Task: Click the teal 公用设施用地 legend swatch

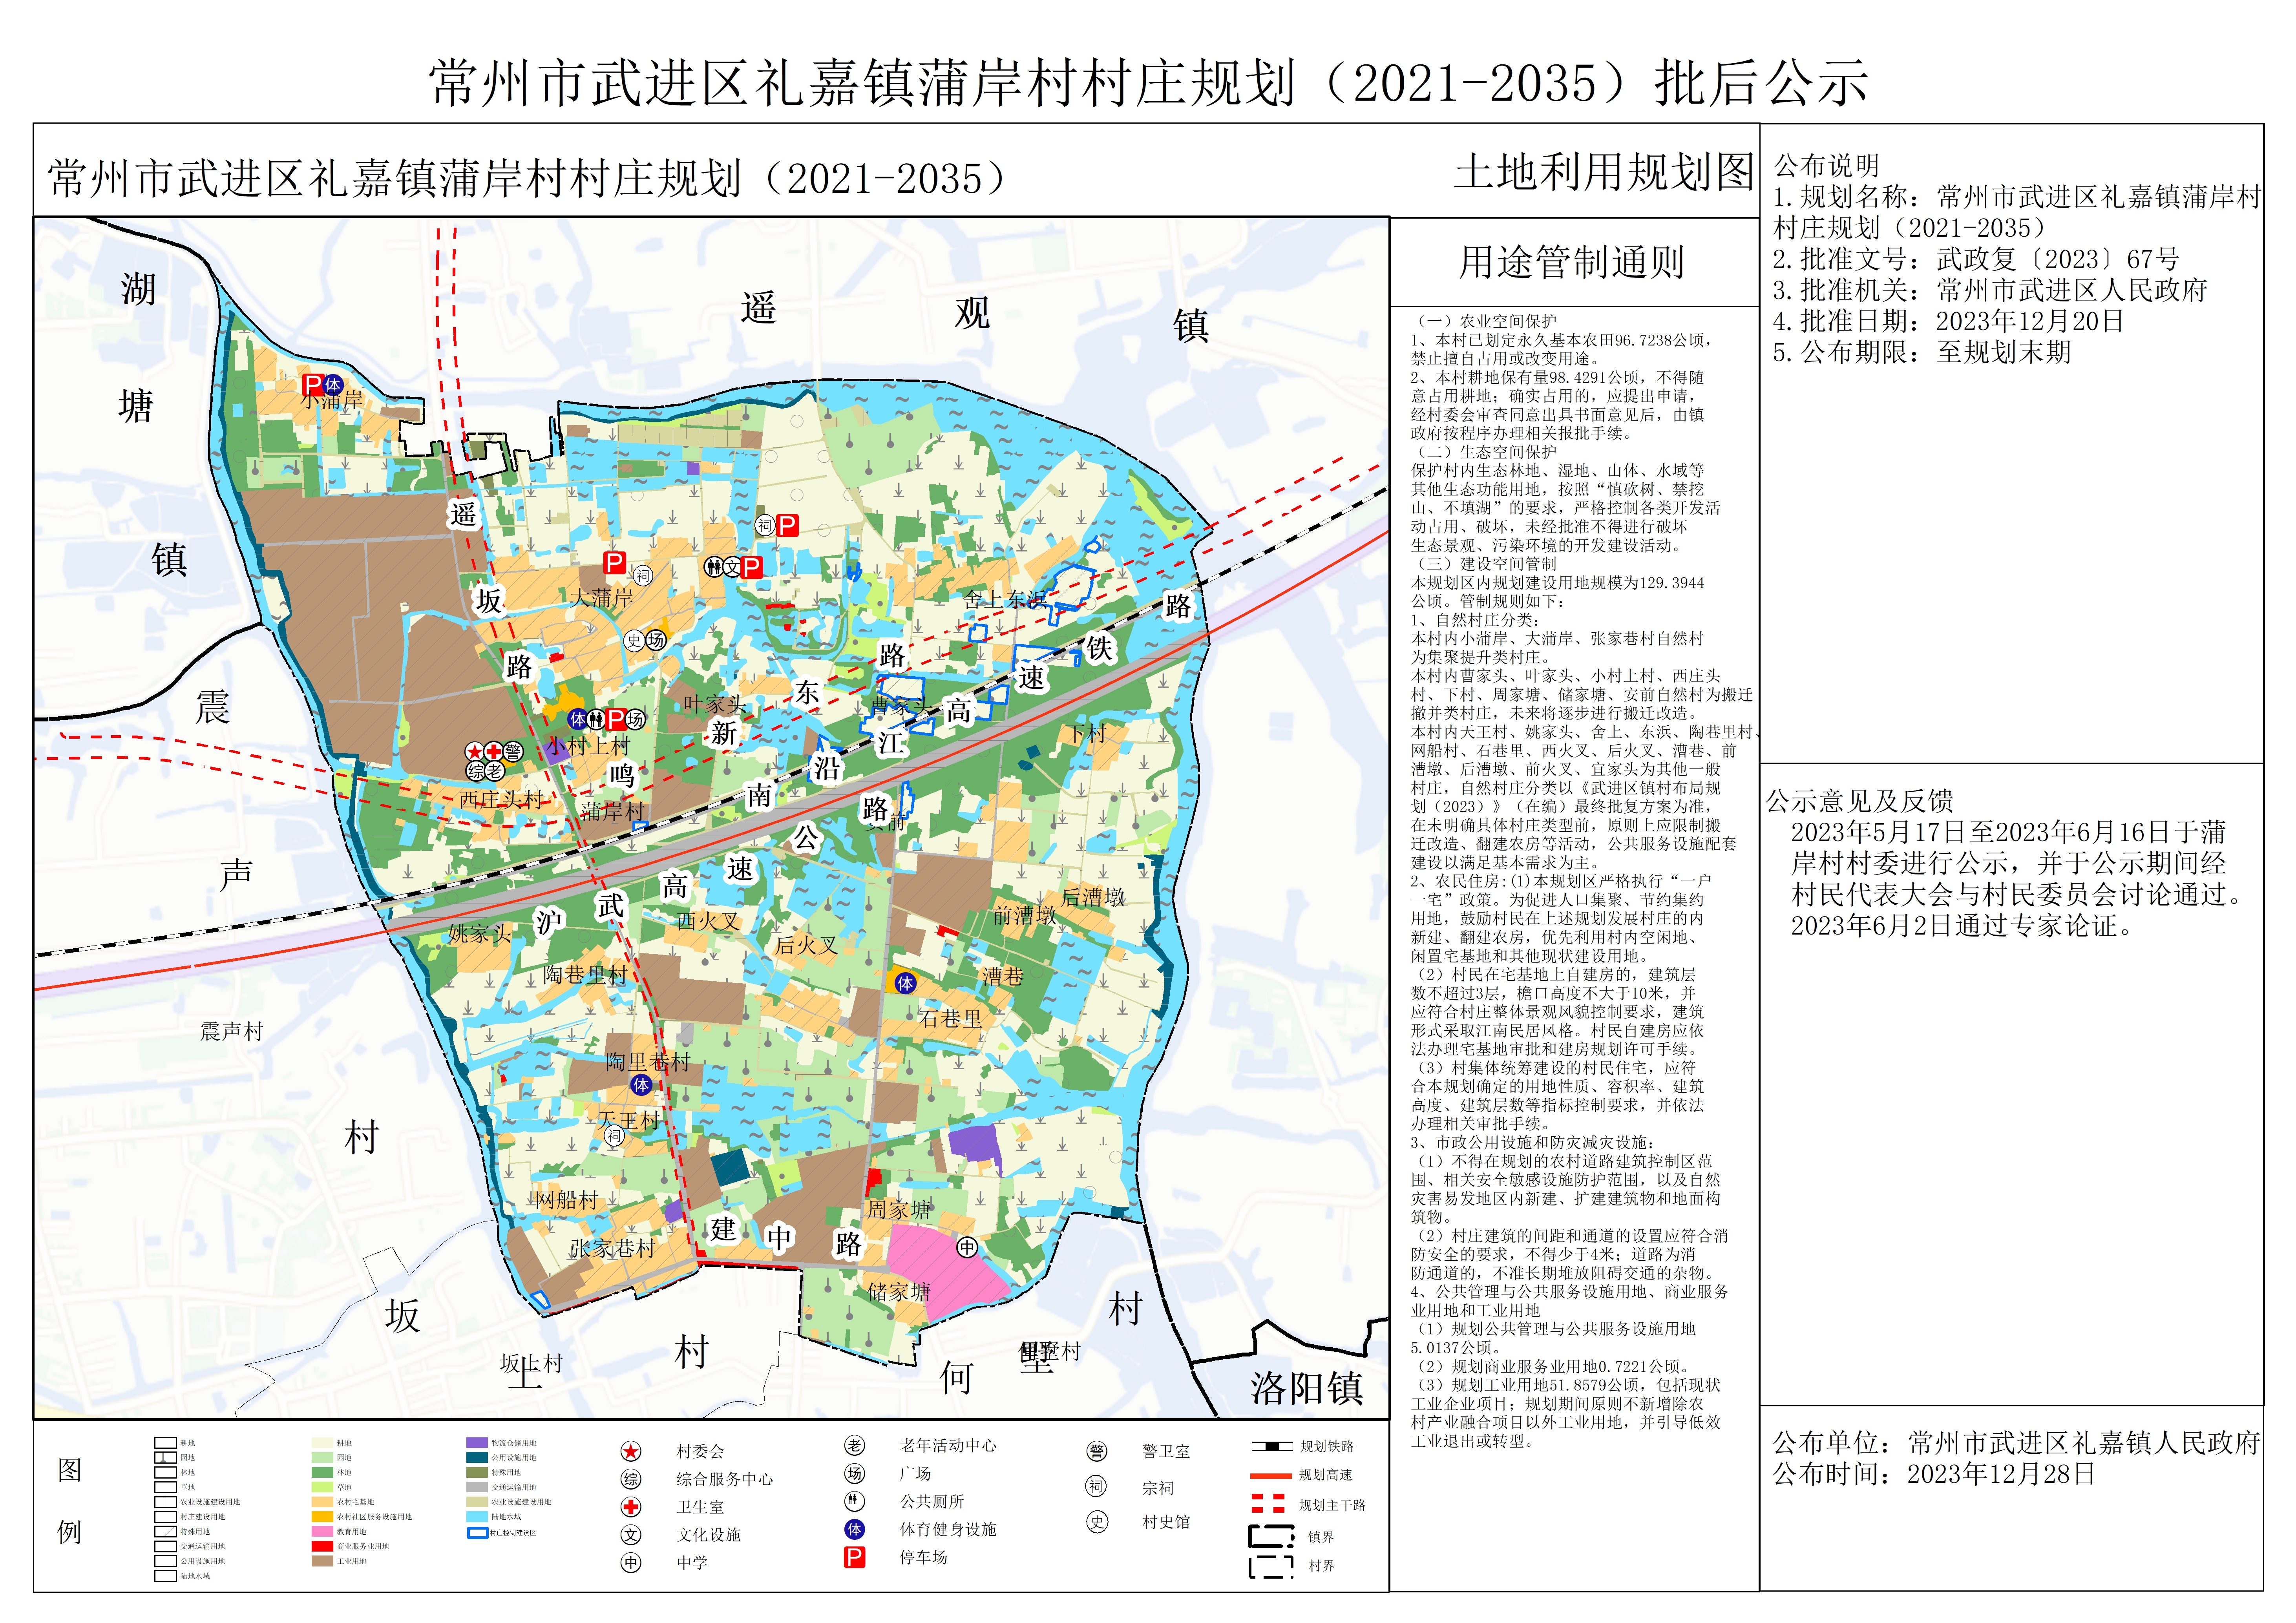Action: 477,1458
